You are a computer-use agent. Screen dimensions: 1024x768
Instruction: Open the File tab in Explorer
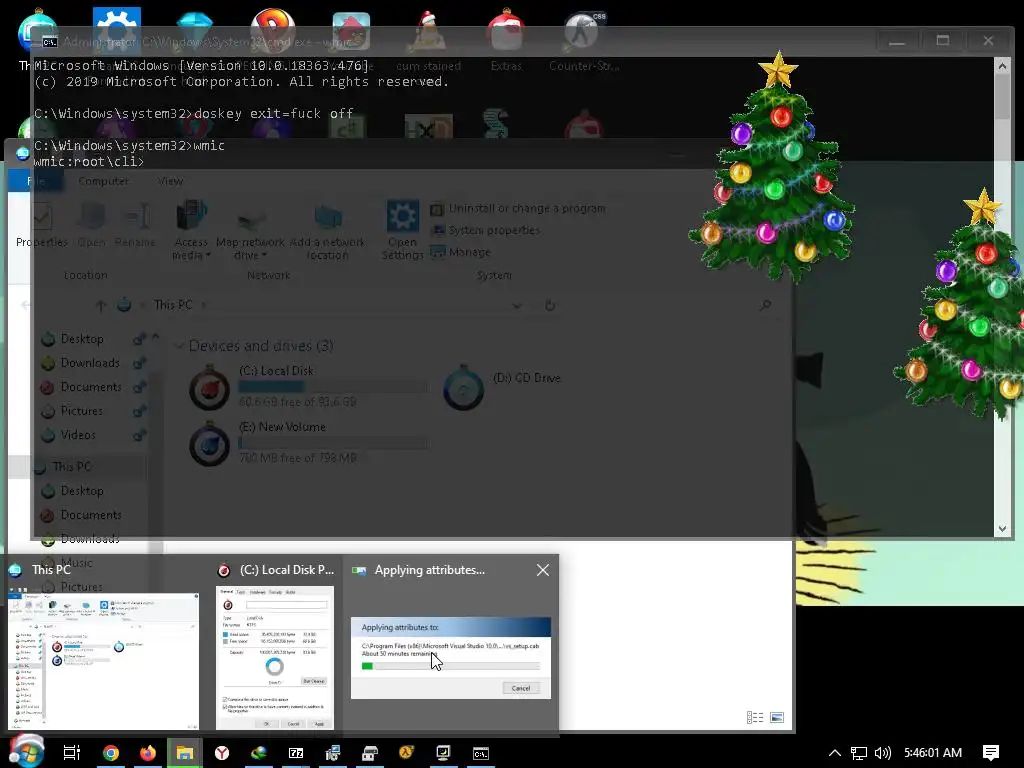36,181
